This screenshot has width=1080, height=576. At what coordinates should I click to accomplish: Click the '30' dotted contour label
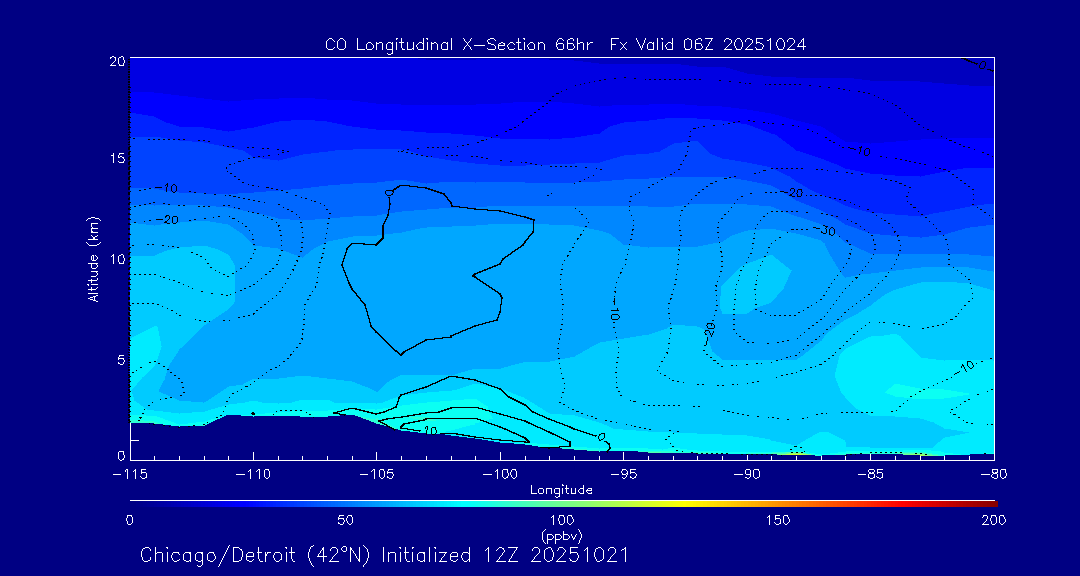click(827, 231)
